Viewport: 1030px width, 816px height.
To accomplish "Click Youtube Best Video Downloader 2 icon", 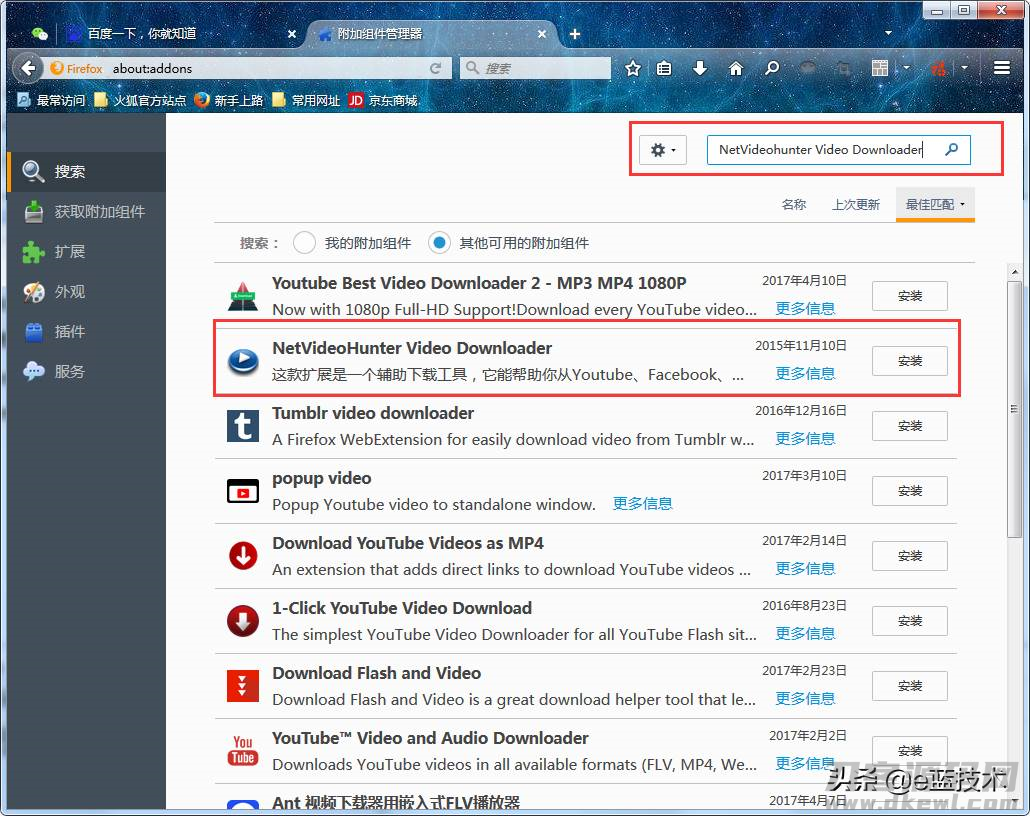I will pyautogui.click(x=243, y=296).
